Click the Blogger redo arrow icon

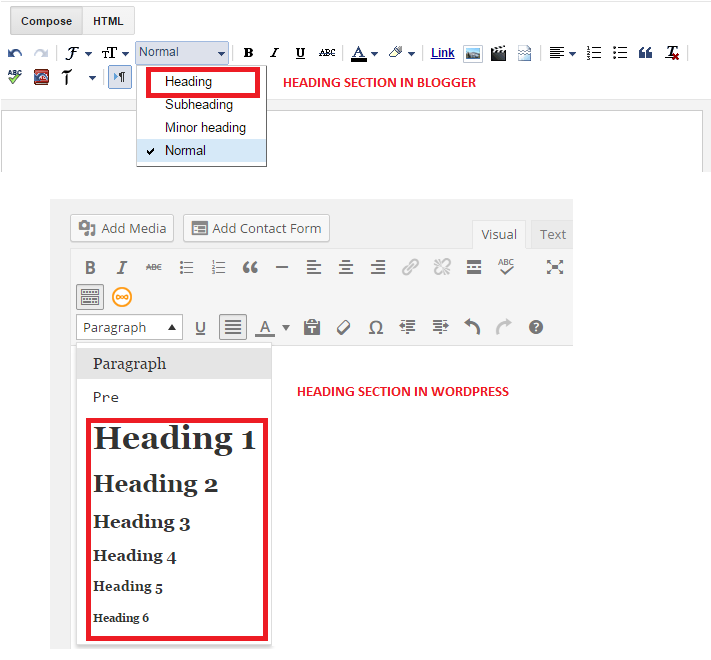pos(41,53)
